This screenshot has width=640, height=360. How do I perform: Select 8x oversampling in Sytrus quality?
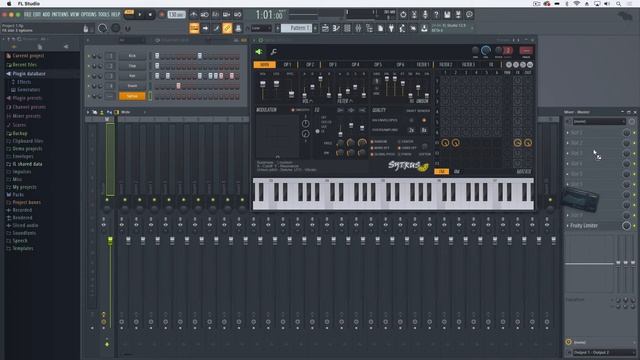click(x=424, y=130)
